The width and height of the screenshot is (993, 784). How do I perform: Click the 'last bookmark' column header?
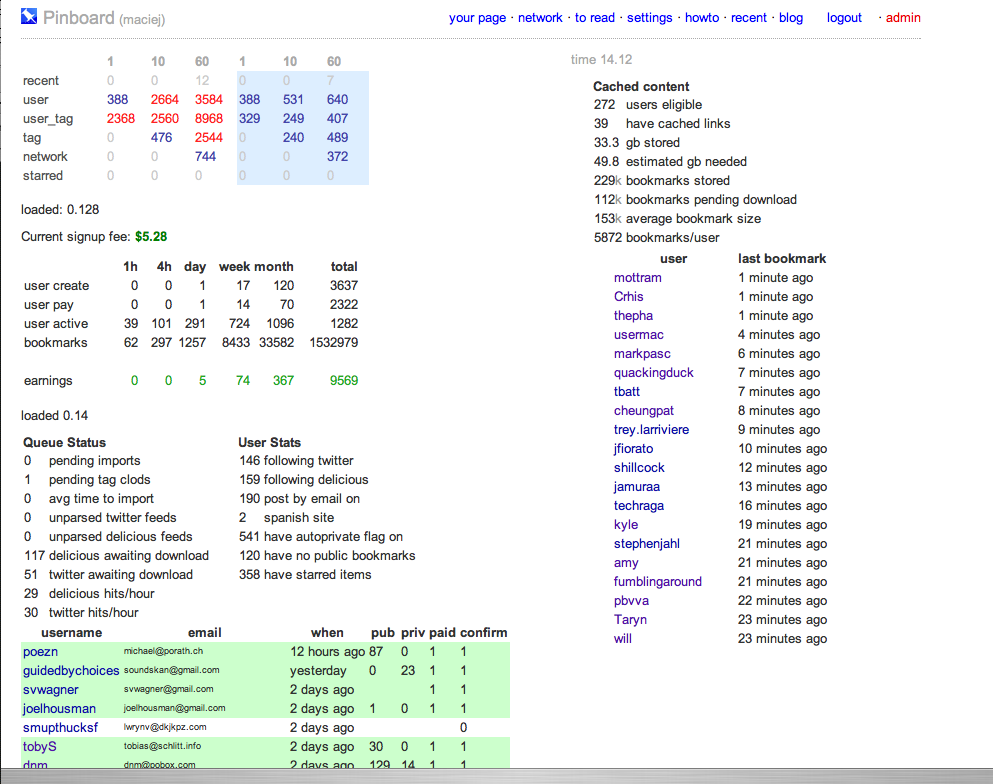782,258
